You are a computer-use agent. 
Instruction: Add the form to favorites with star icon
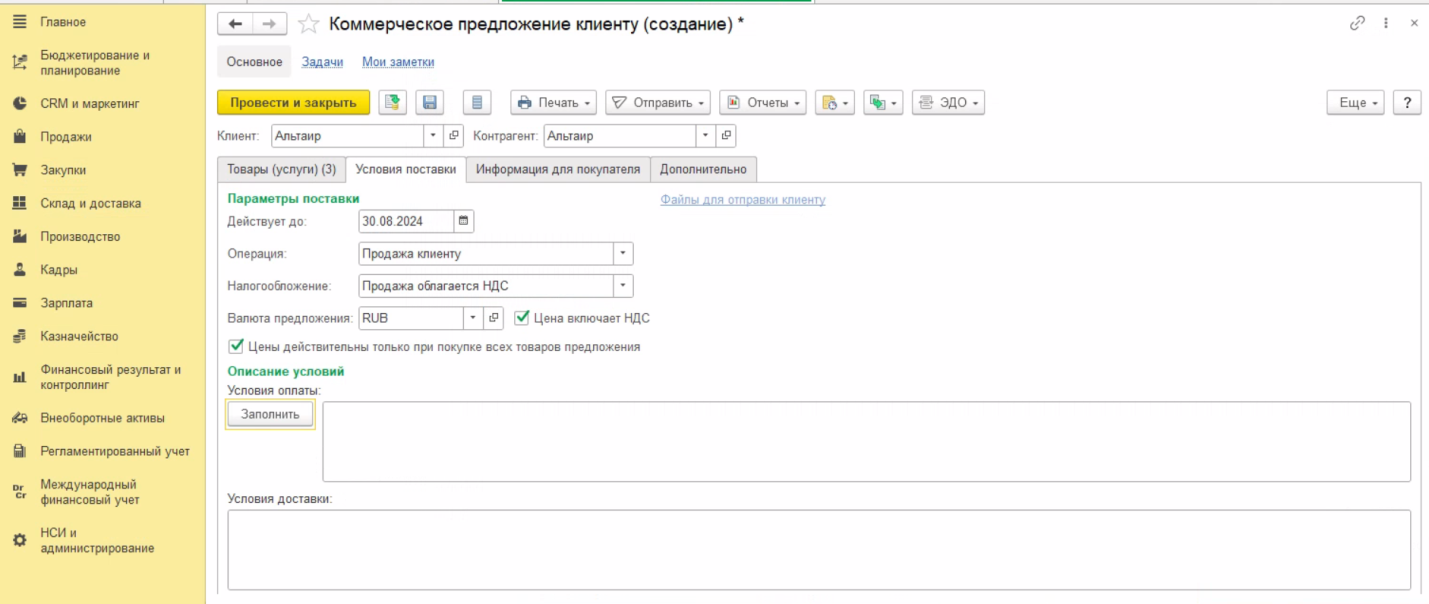pyautogui.click(x=309, y=24)
